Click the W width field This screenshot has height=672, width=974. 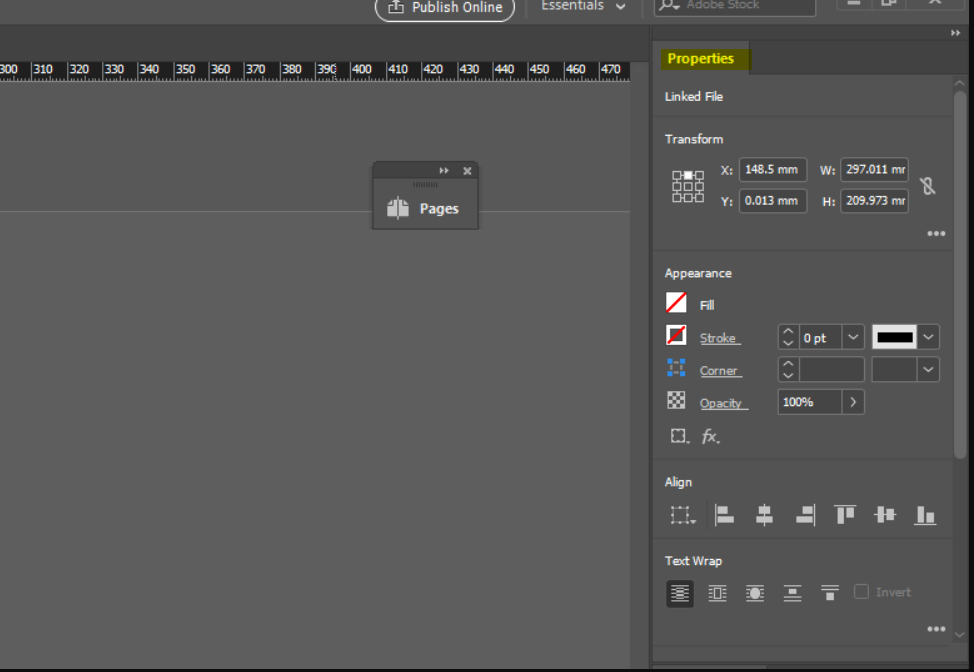point(874,170)
